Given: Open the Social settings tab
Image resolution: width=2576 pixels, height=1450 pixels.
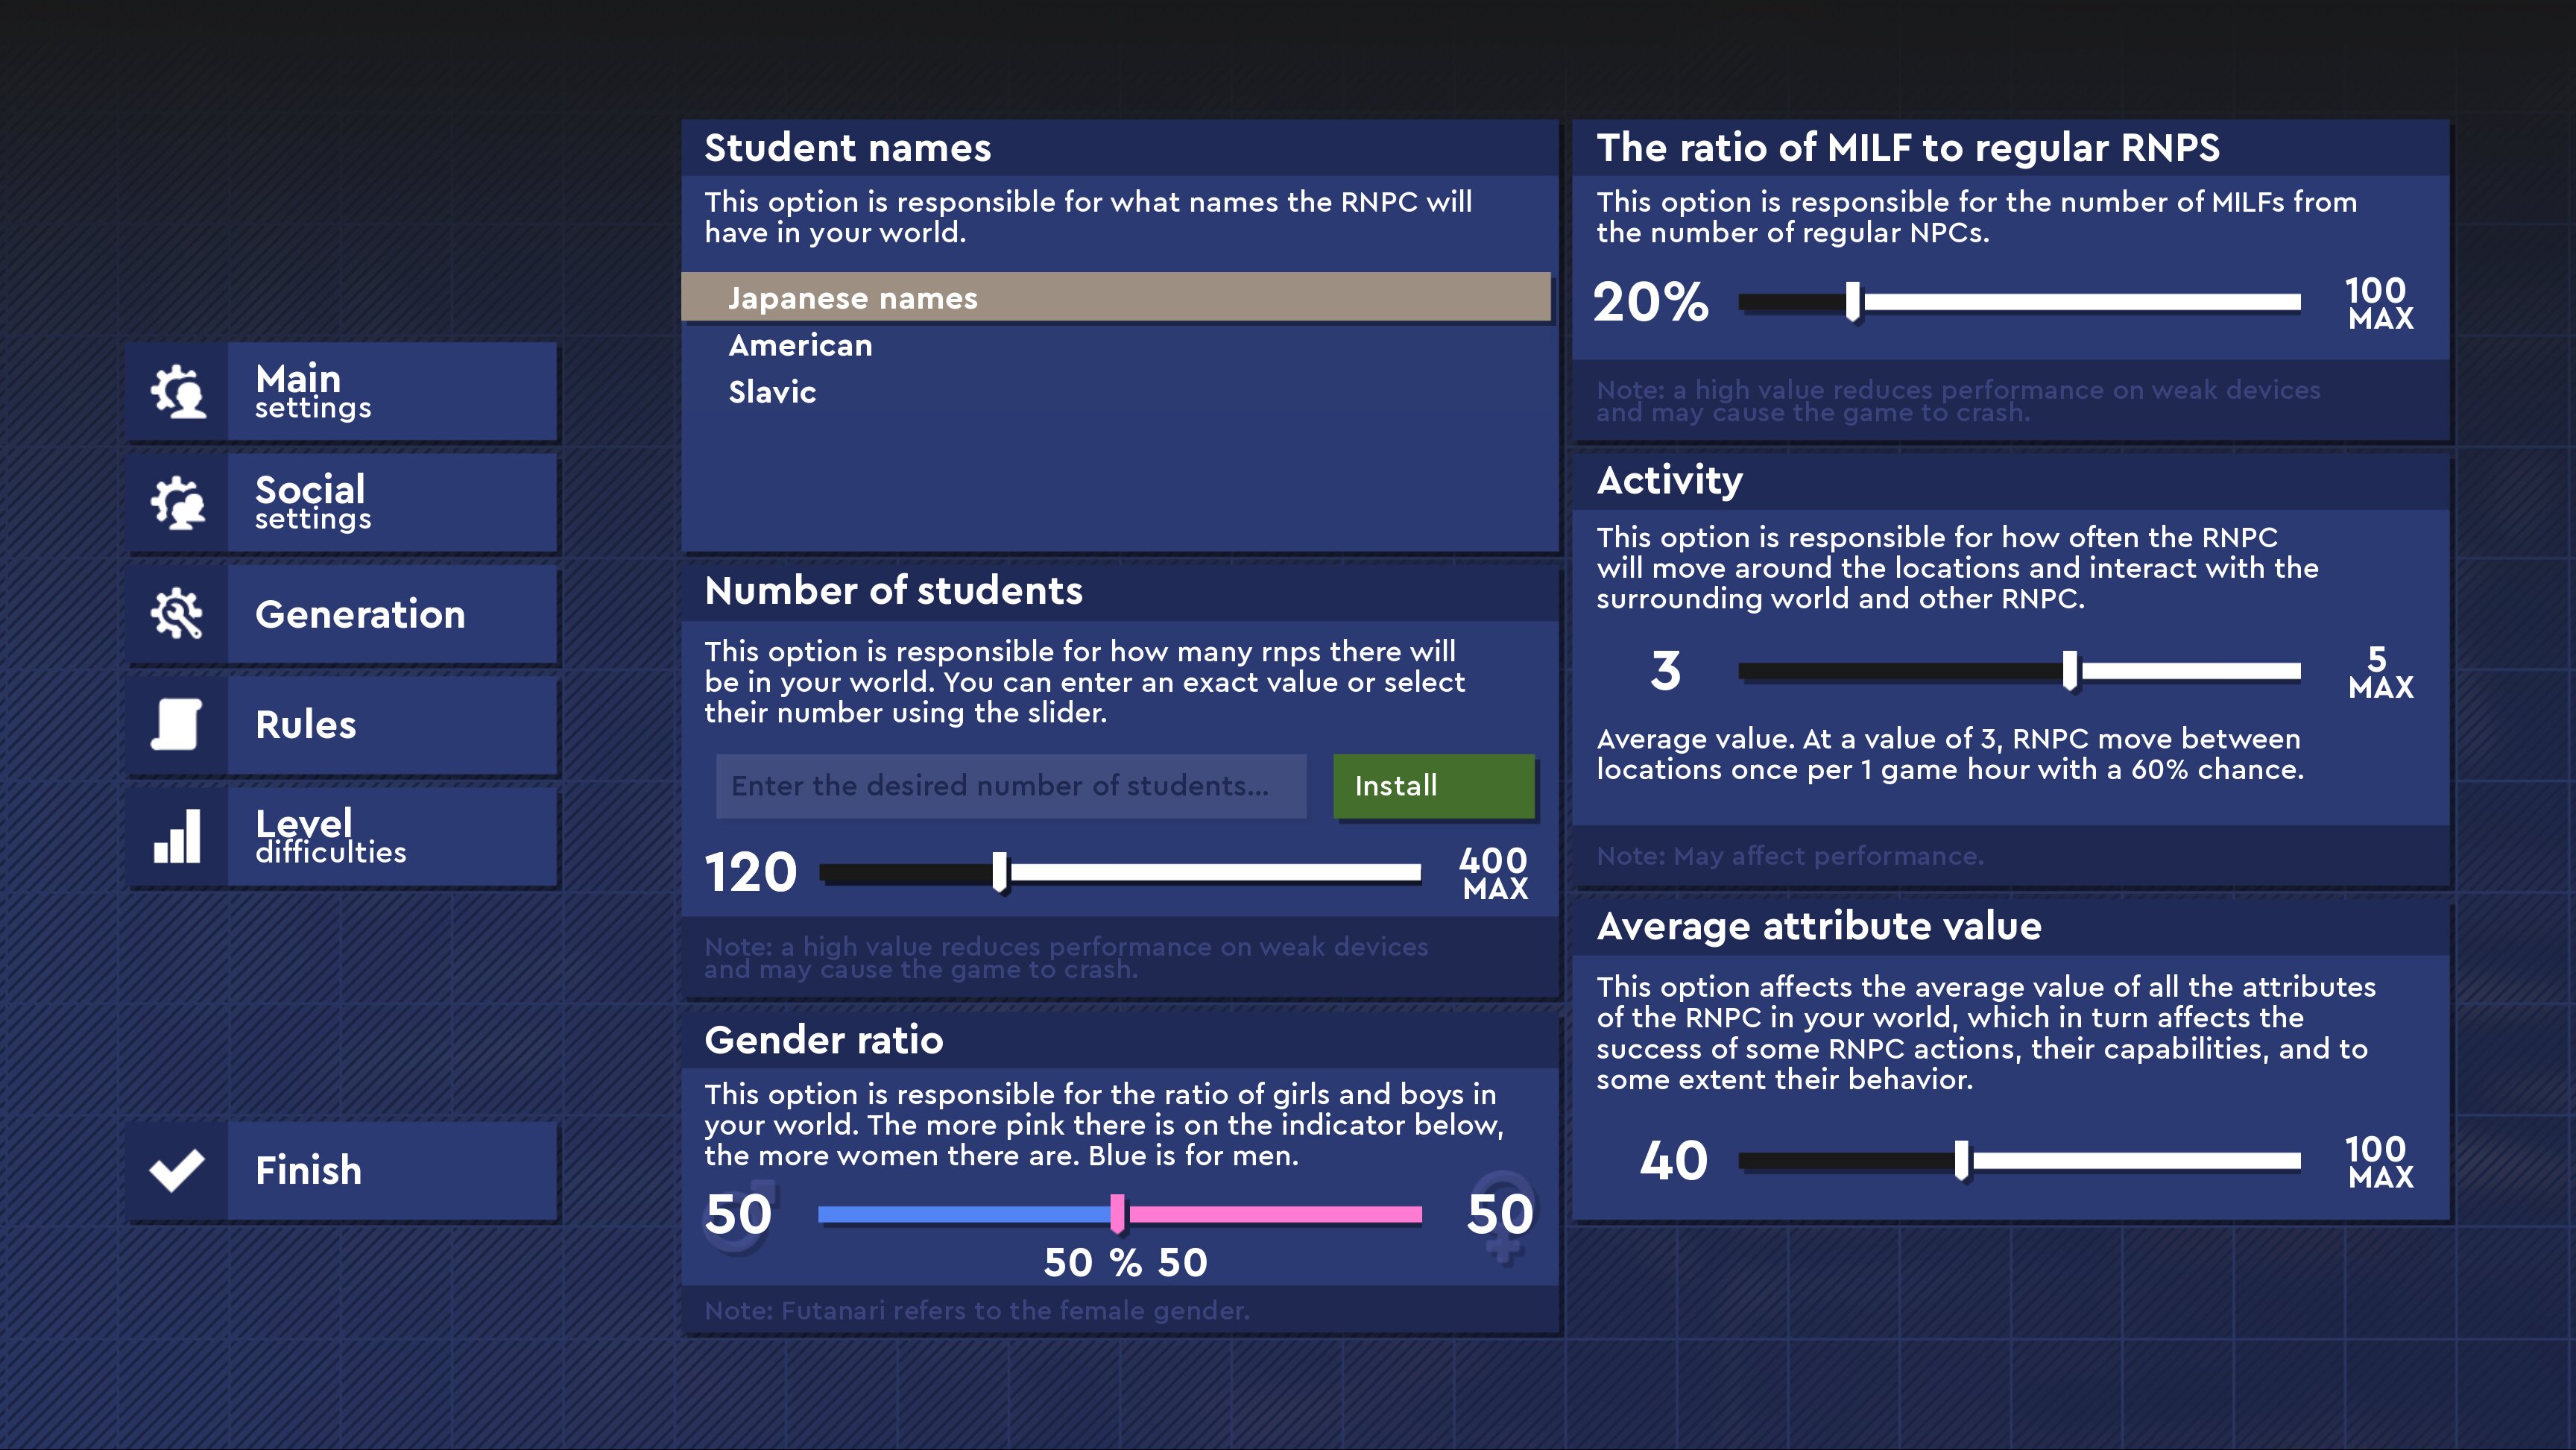Looking at the screenshot, I should click(341, 502).
